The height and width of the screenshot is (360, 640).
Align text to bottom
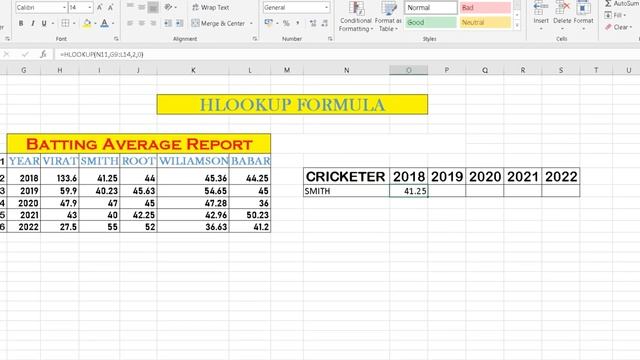(153, 7)
